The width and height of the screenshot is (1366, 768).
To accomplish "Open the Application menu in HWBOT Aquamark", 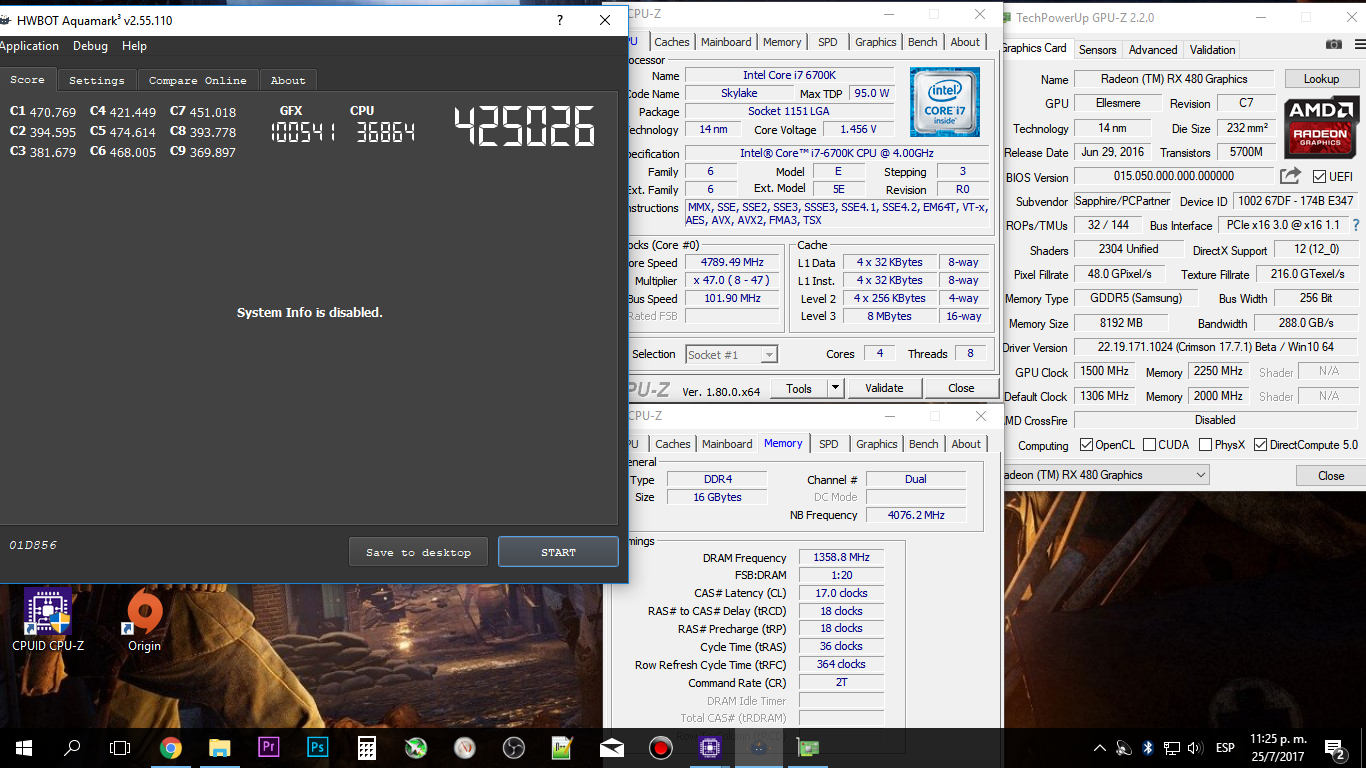I will click(29, 46).
